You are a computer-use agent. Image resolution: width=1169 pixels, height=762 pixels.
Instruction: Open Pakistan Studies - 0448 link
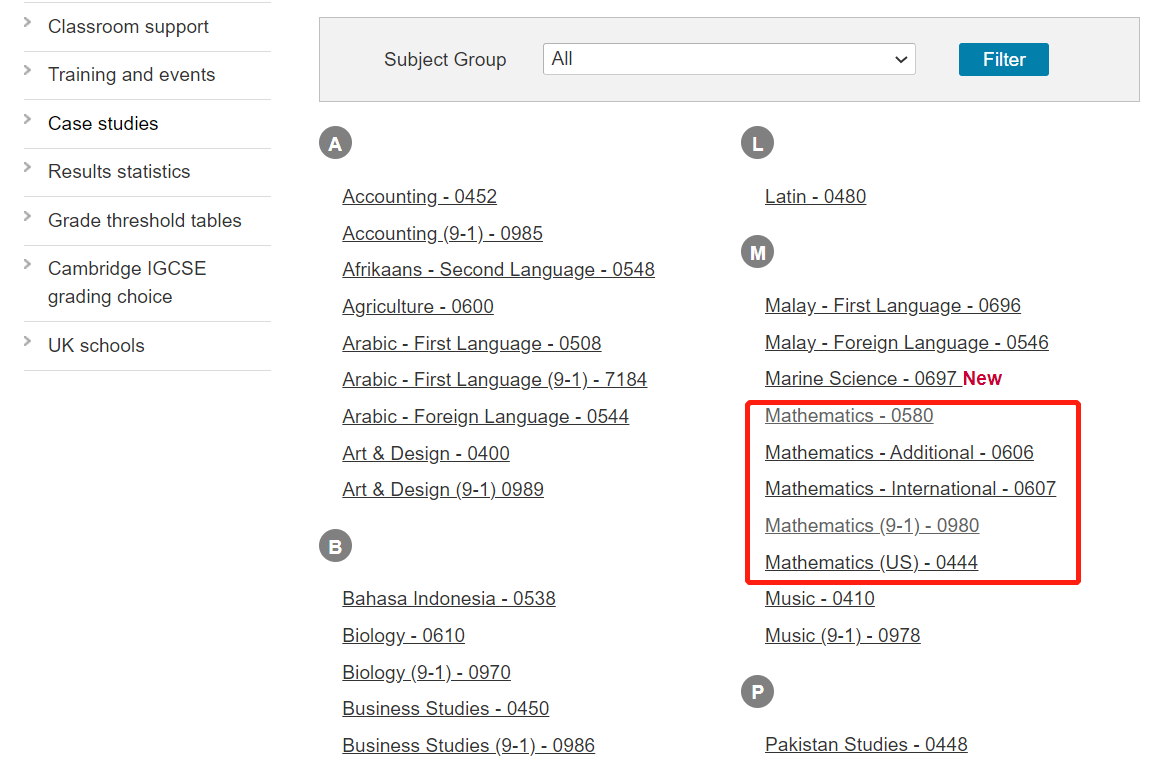click(866, 745)
